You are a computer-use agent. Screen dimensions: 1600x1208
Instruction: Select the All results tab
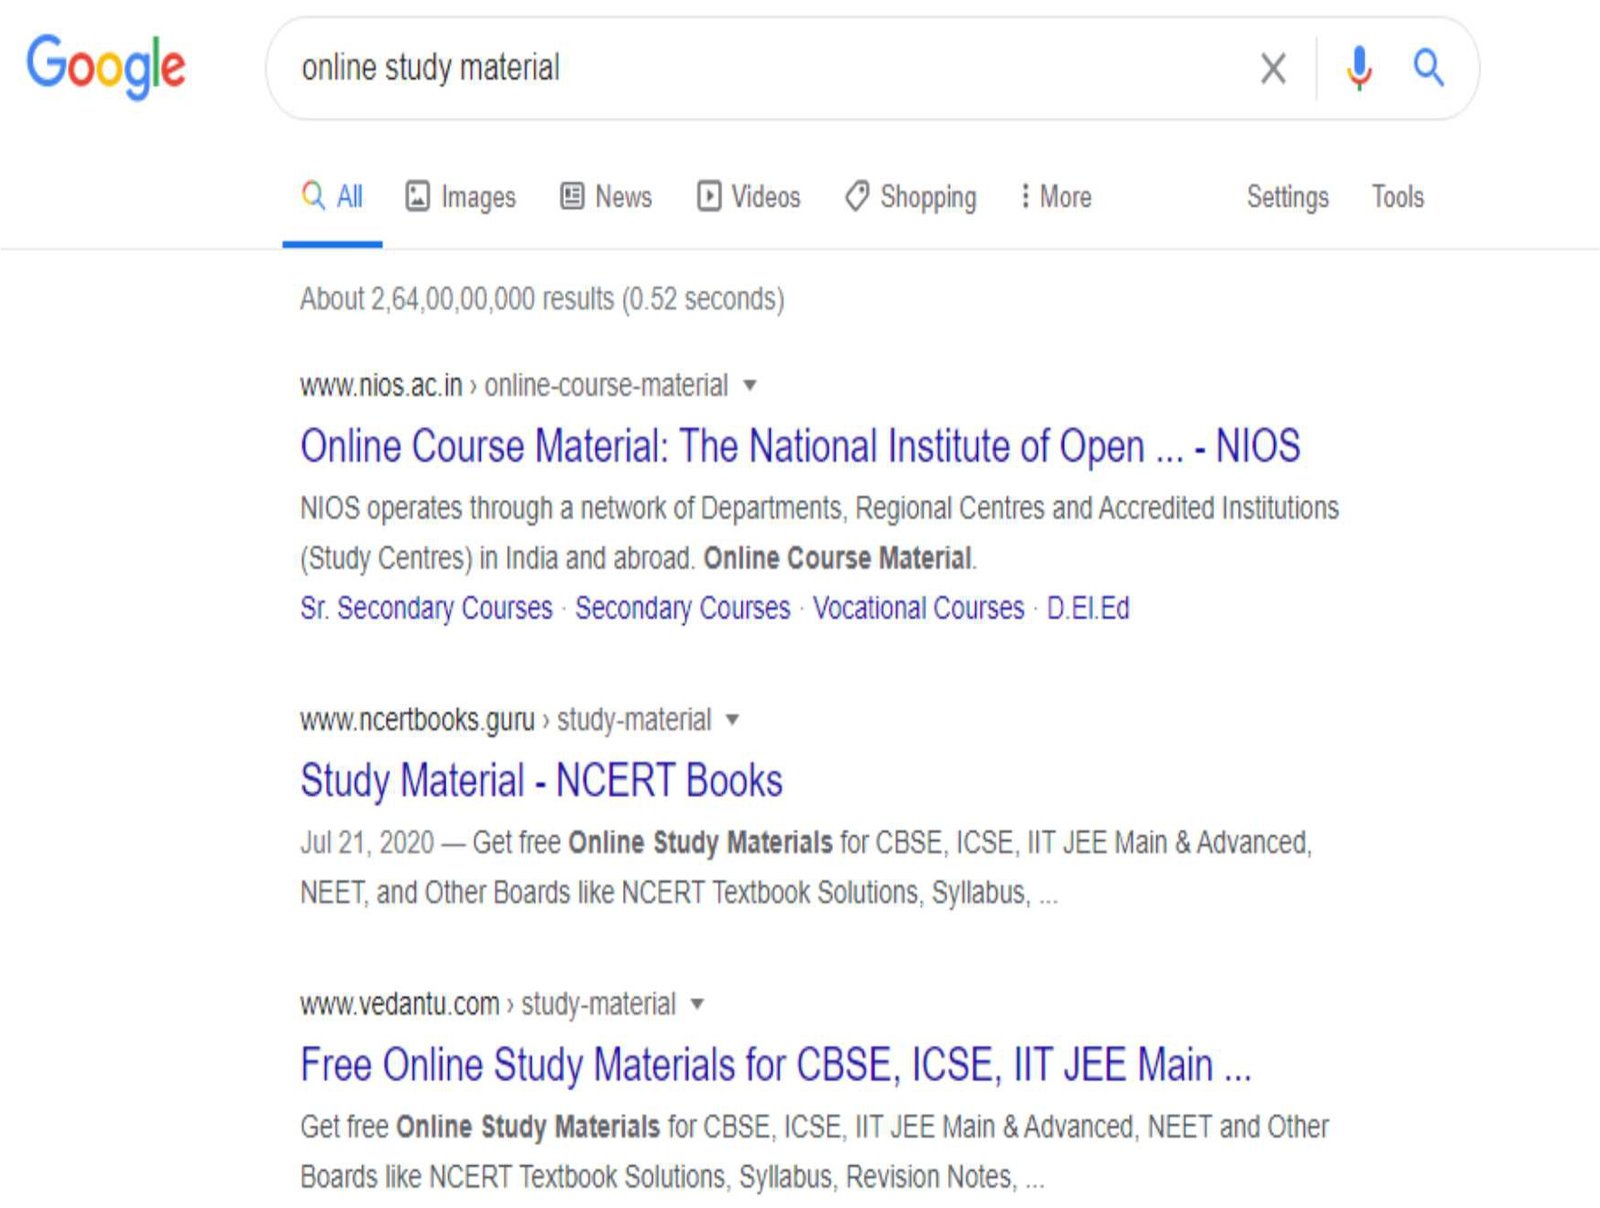click(x=333, y=196)
